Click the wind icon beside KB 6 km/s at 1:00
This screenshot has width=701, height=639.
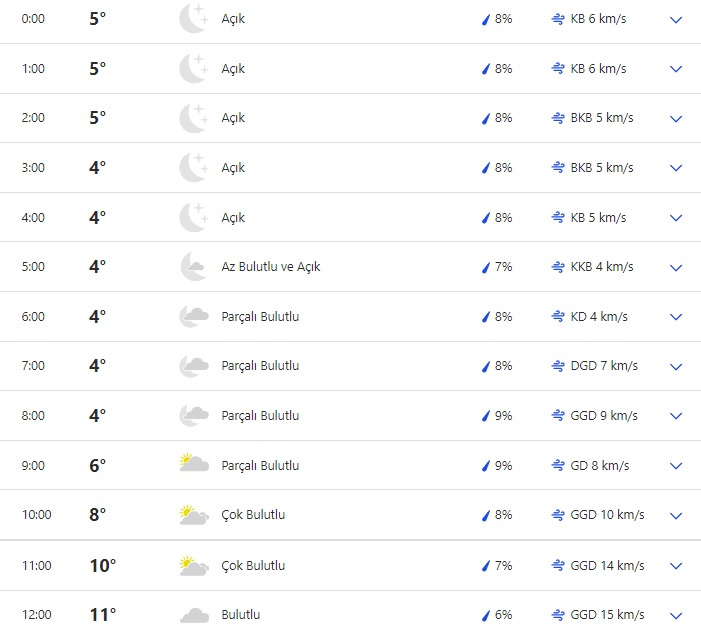coord(558,69)
